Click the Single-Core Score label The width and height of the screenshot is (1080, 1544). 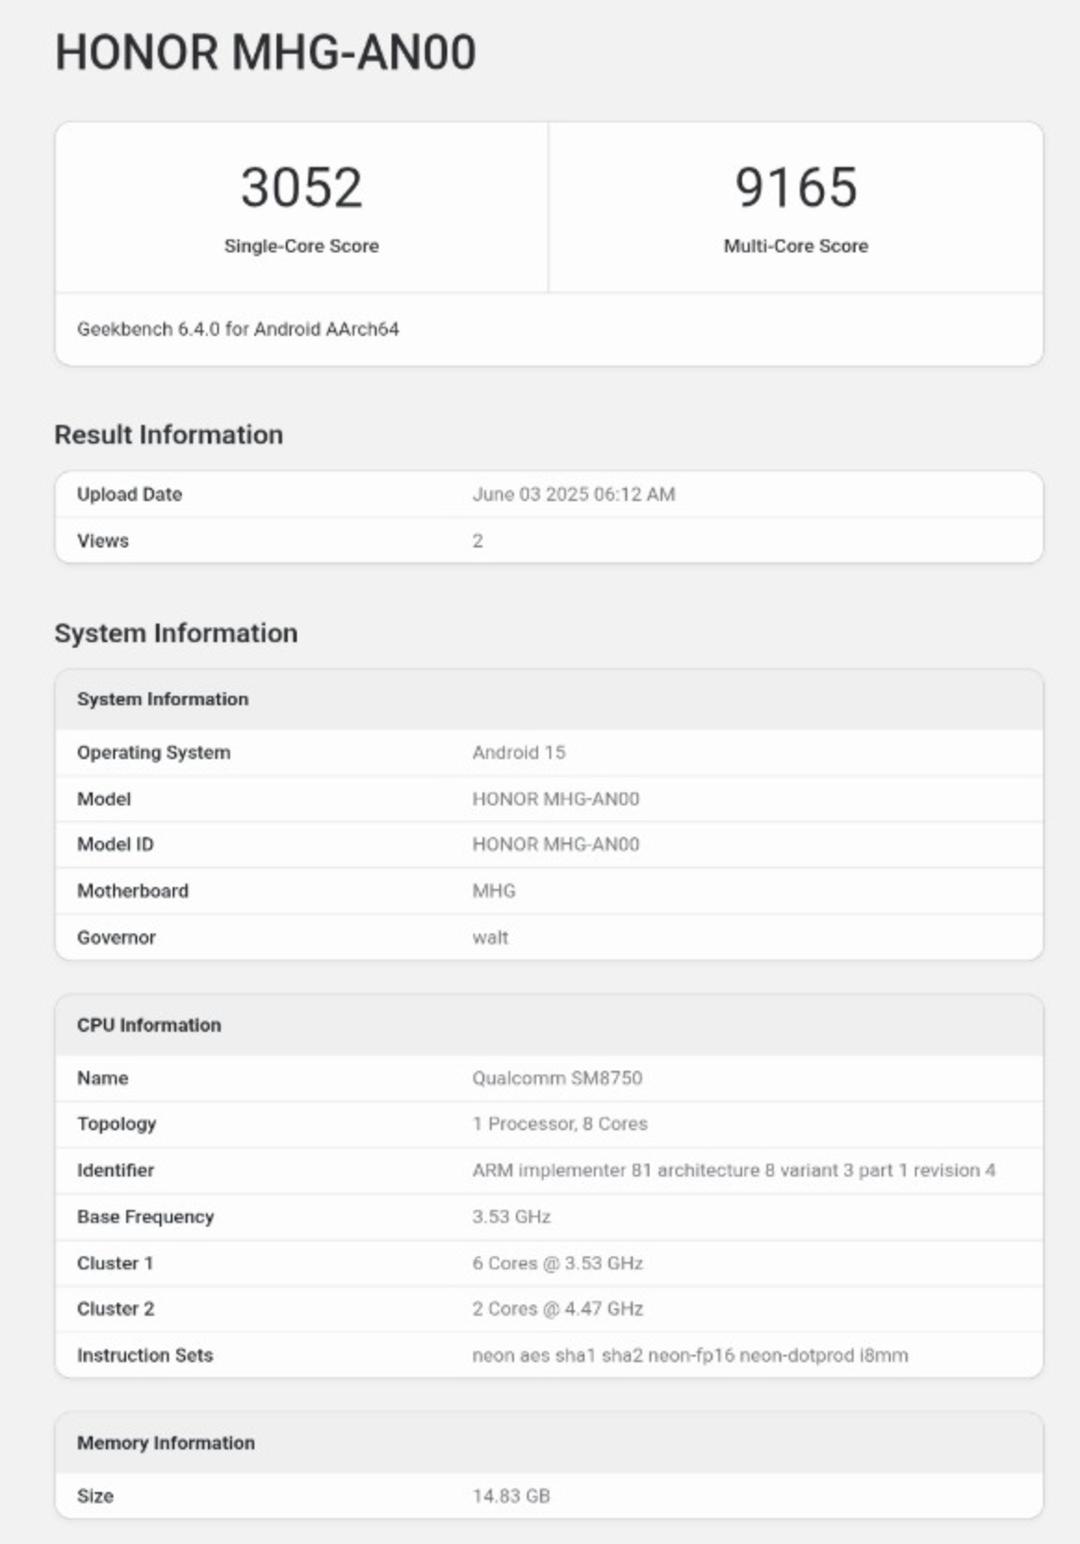click(x=301, y=246)
